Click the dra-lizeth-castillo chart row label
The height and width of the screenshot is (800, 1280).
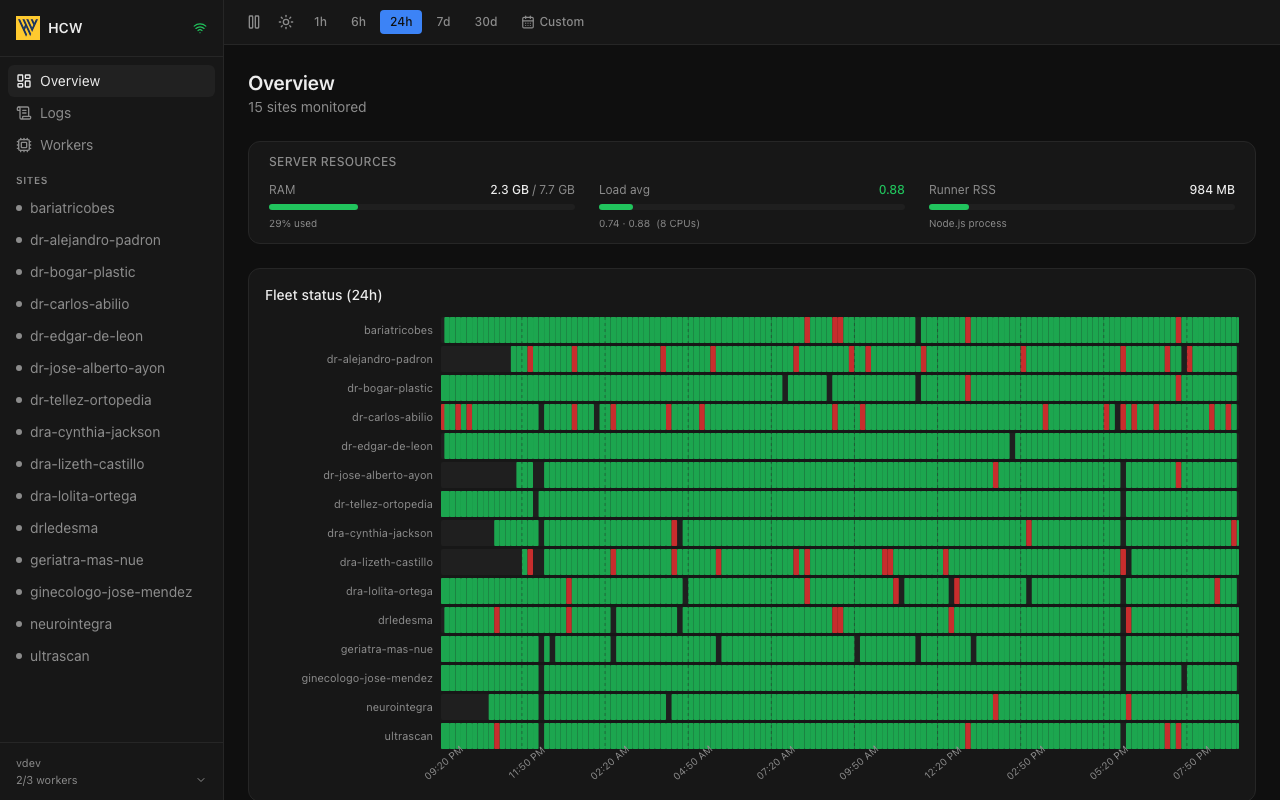pyautogui.click(x=386, y=562)
